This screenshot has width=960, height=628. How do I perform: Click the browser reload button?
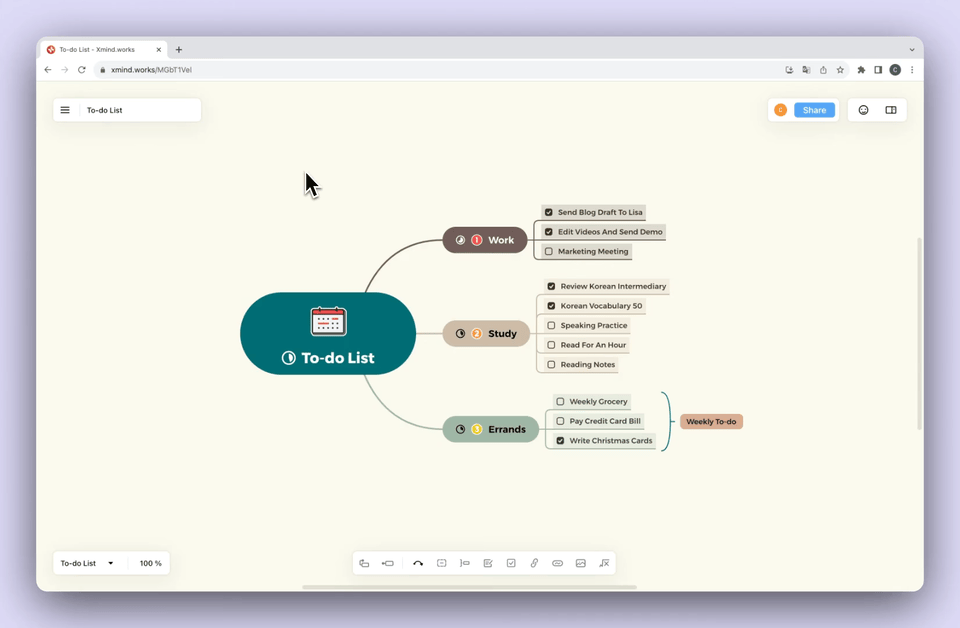(81, 70)
